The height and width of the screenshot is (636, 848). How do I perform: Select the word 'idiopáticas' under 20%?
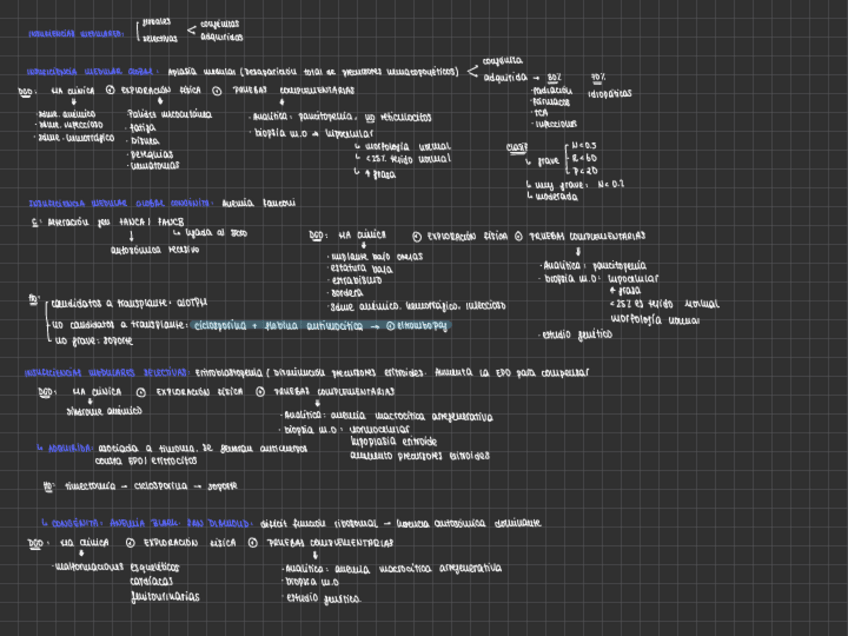tap(610, 94)
